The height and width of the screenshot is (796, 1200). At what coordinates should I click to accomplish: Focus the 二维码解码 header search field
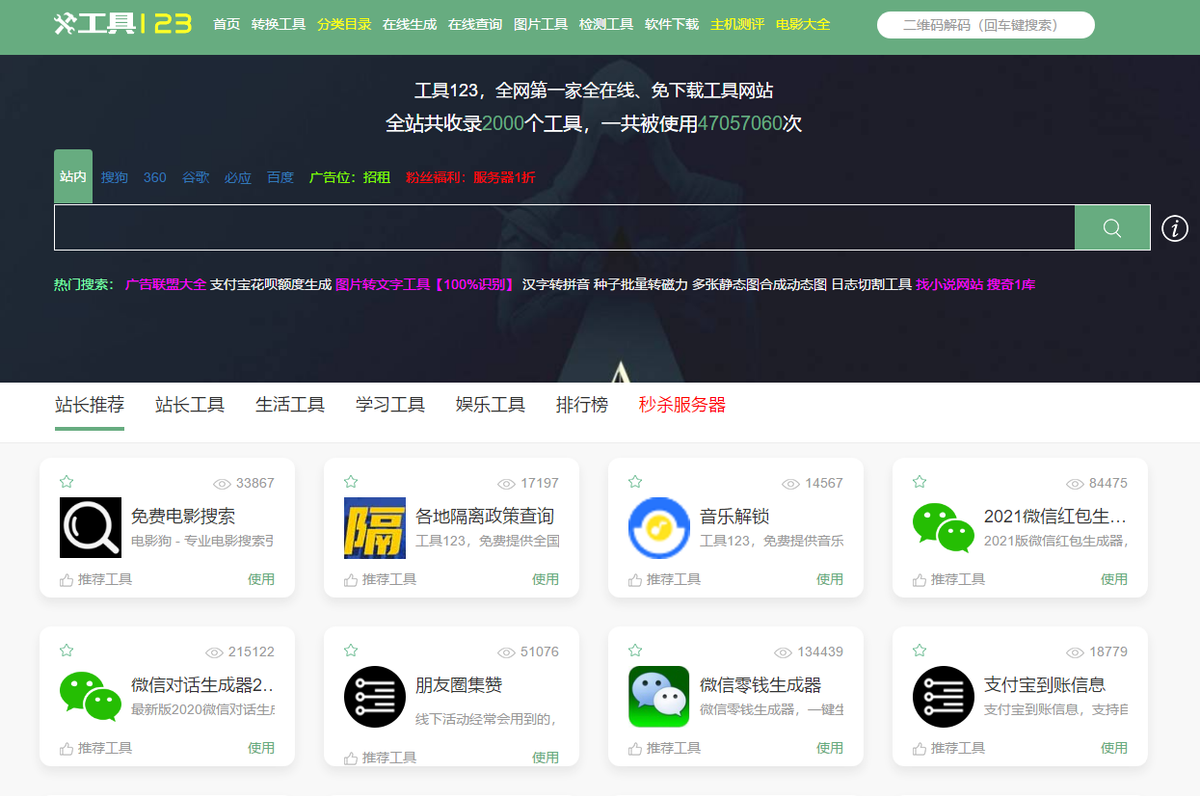(986, 25)
